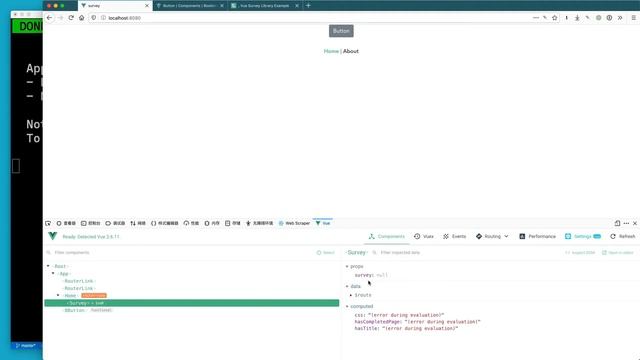Image resolution: width=640 pixels, height=360 pixels.
Task: Open the Web Scraper devtools tab
Action: 294,223
